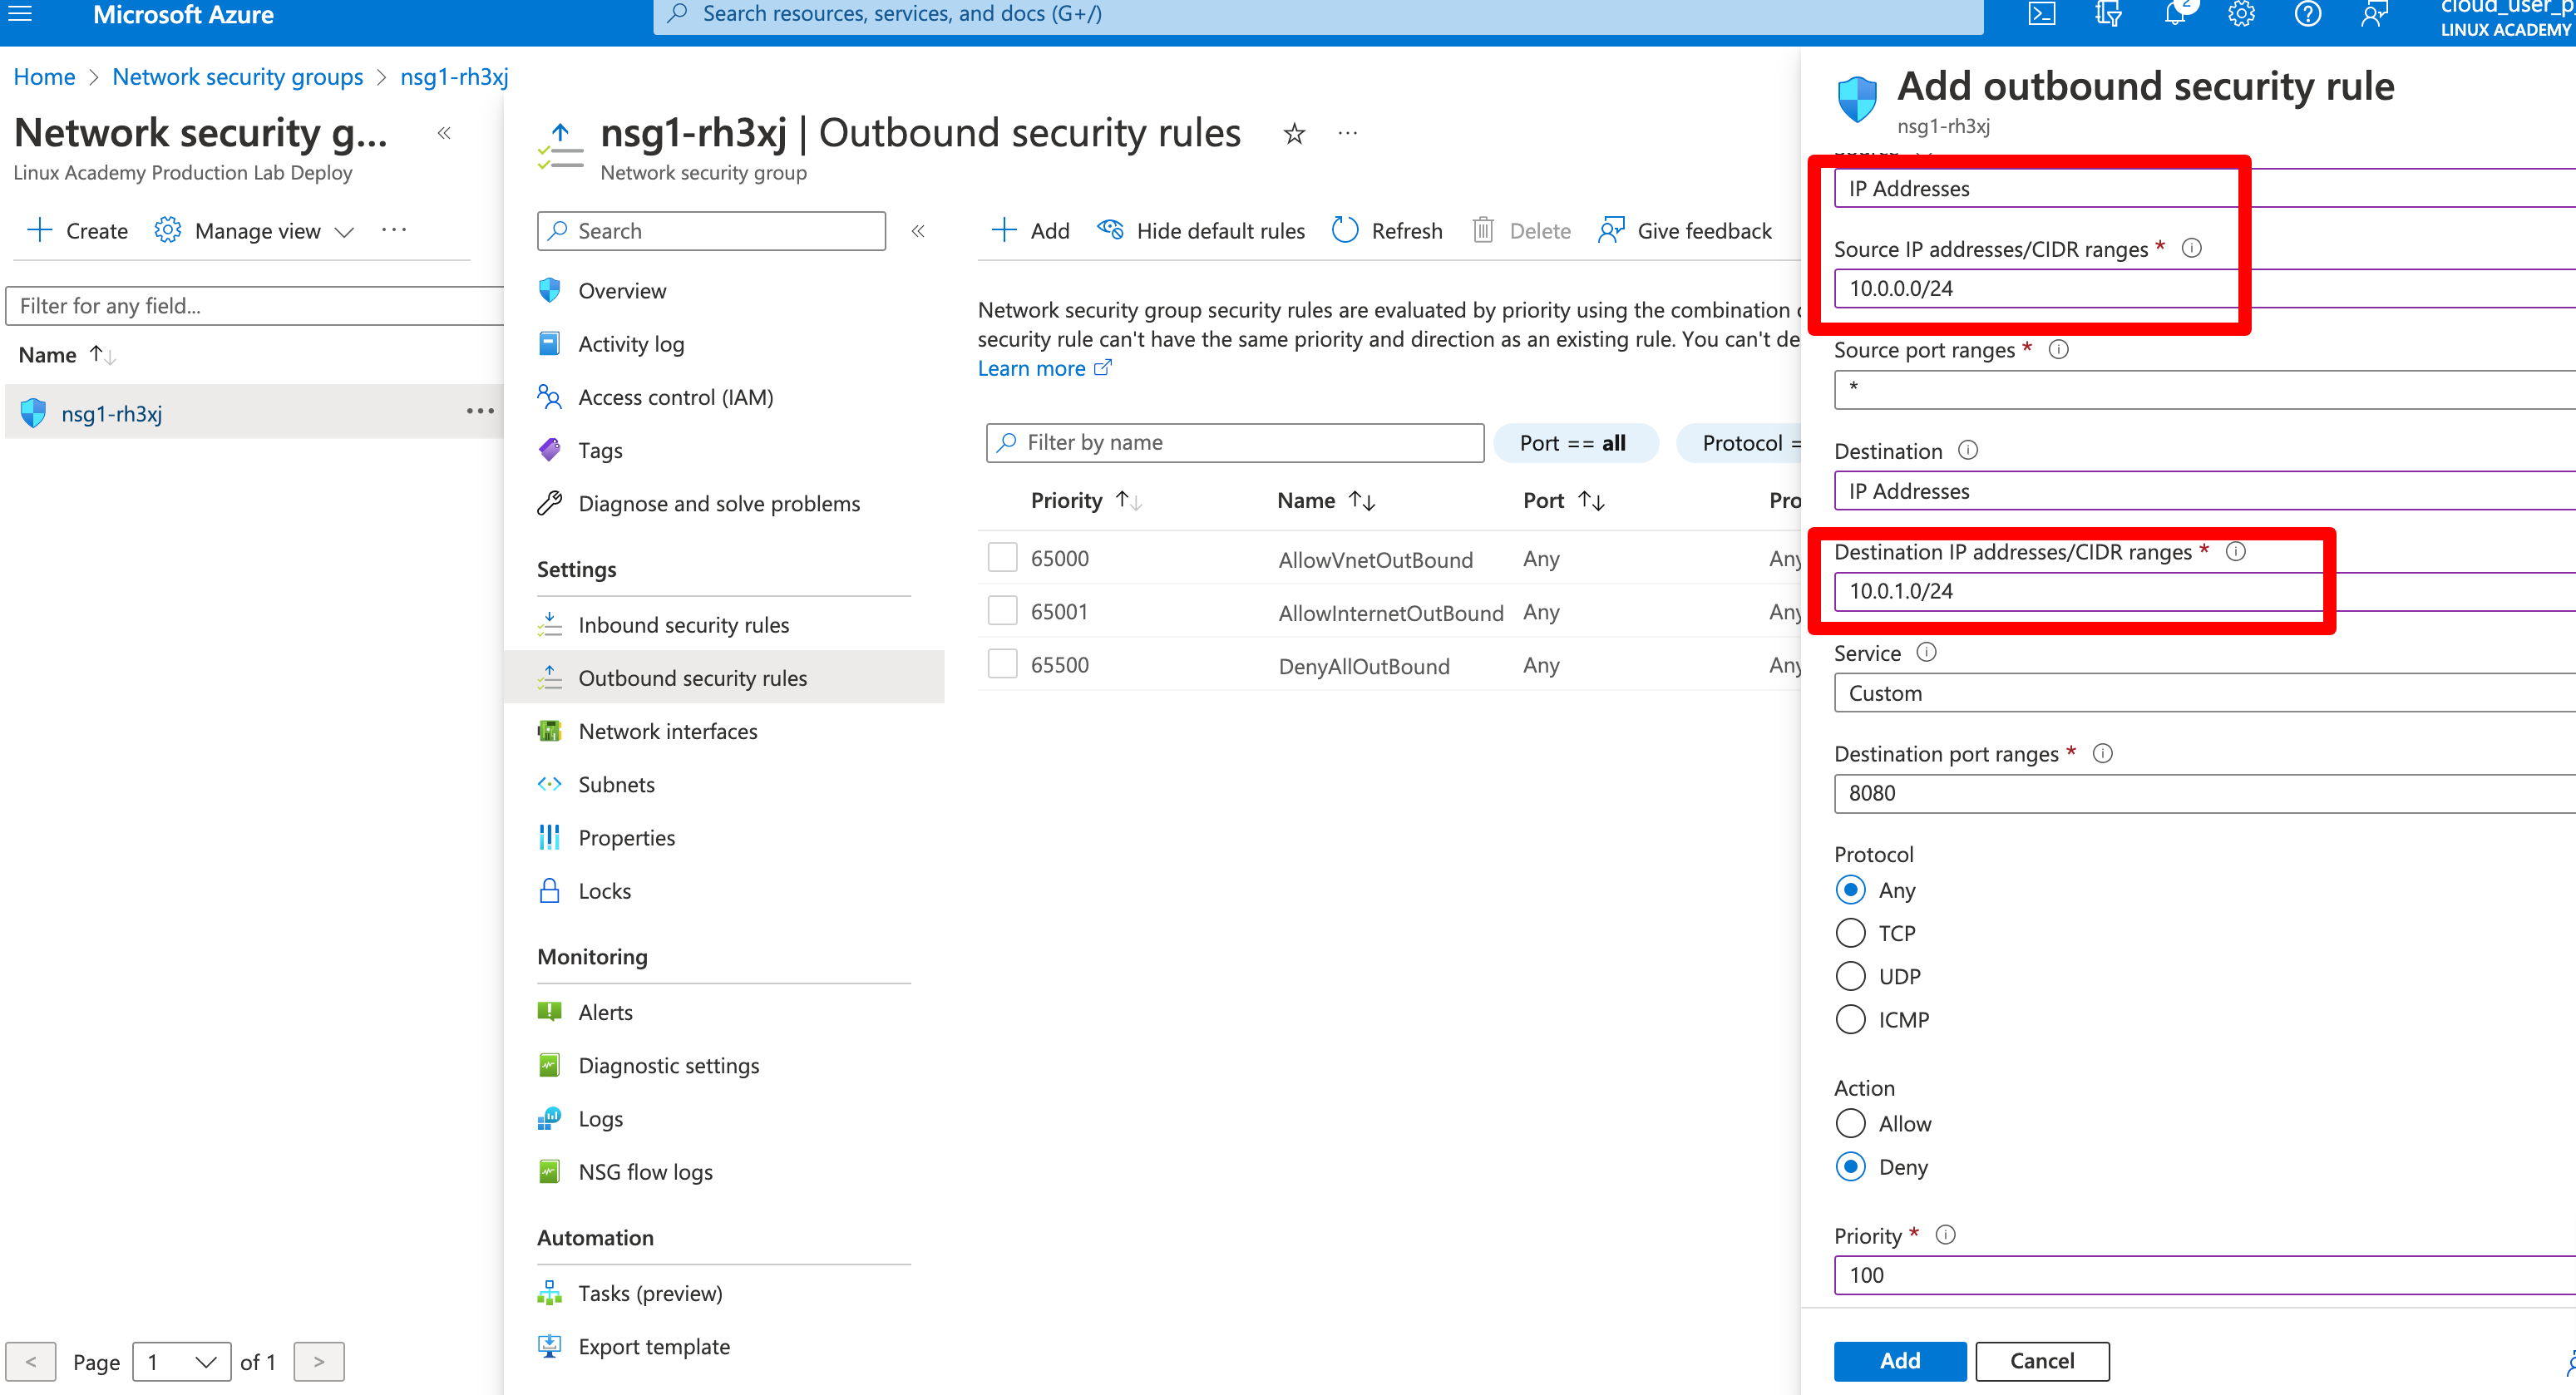Screen dimensions: 2576x1395
Task: Open Network interfaces menu item
Action: tap(667, 730)
